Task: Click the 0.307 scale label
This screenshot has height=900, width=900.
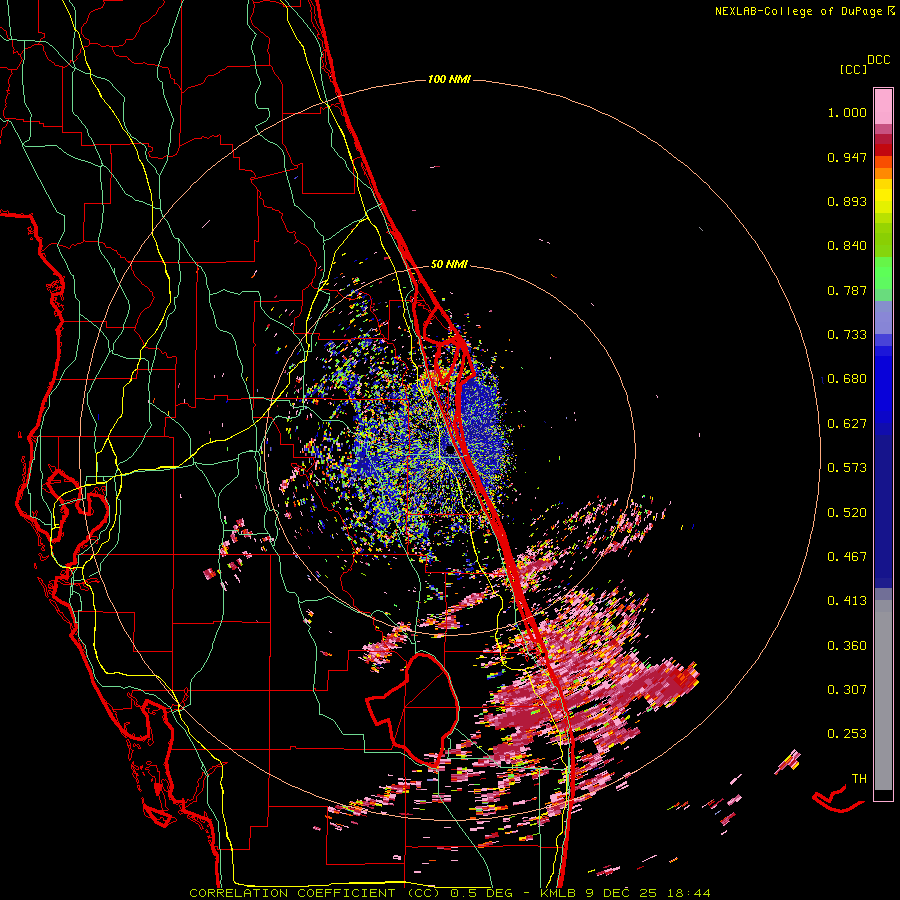Action: click(847, 690)
